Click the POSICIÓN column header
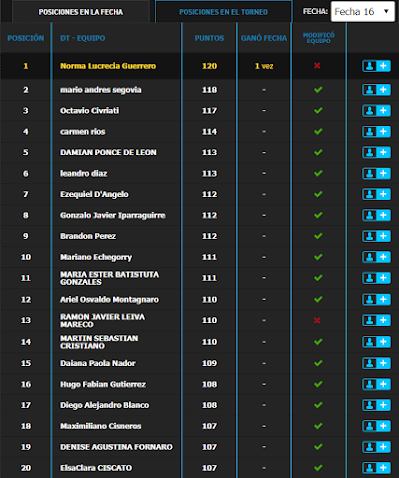Viewport: 399px width, 478px height. 26,38
